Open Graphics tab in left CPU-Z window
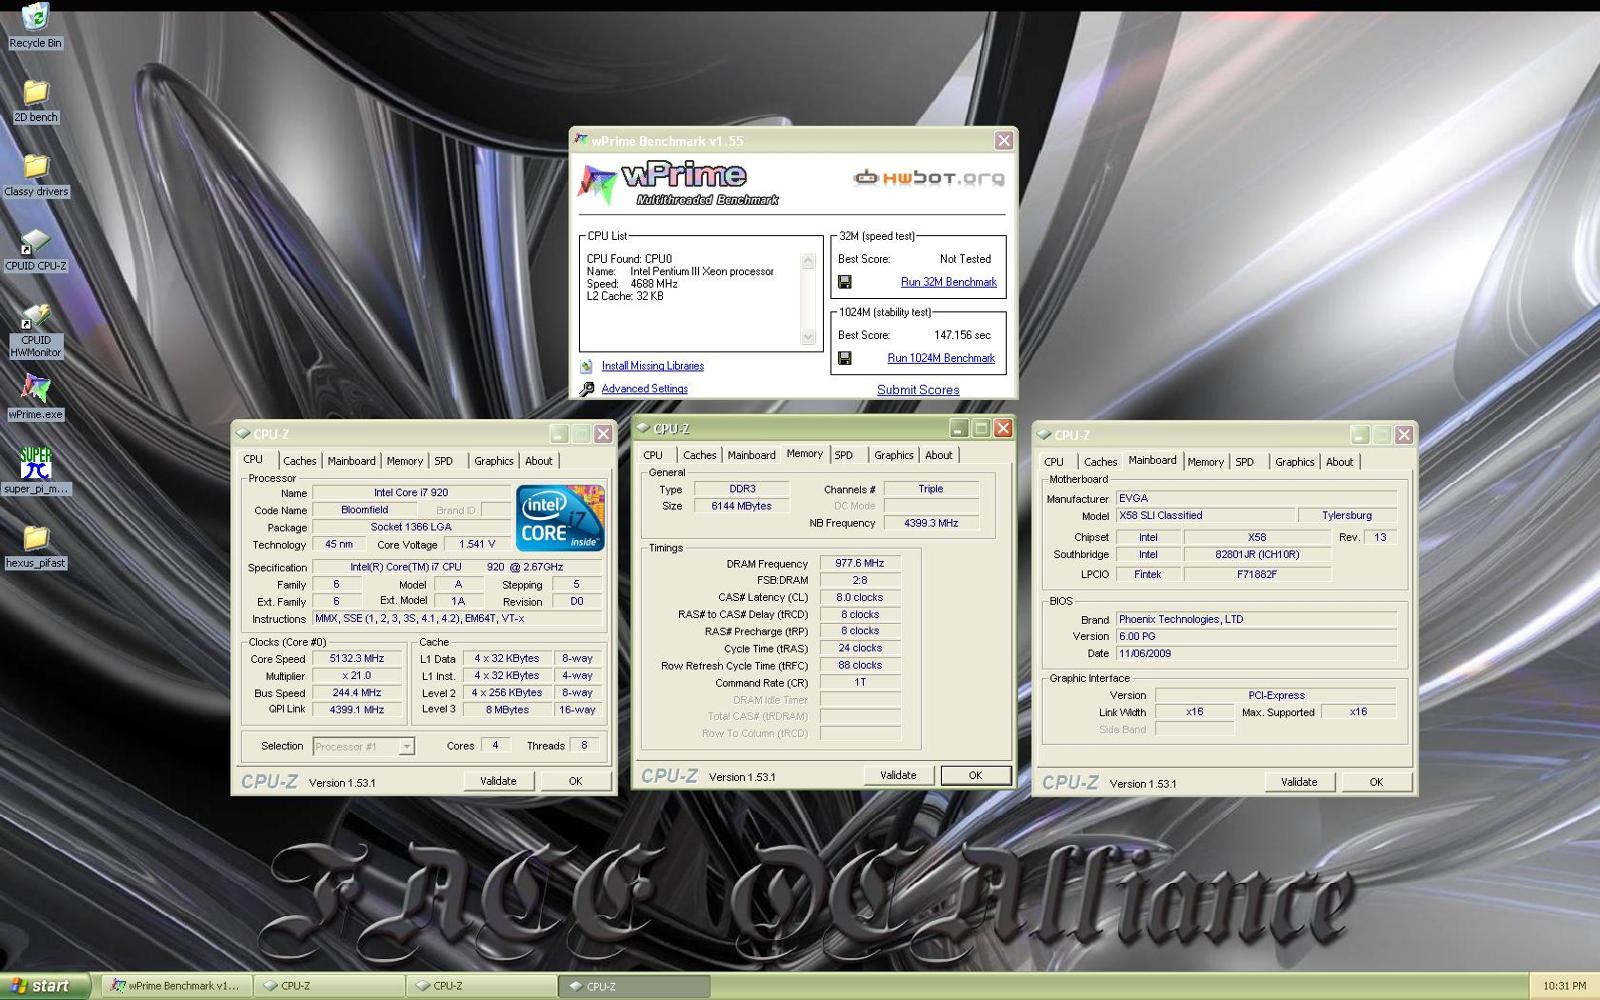Viewport: 1600px width, 1000px height. coord(494,461)
